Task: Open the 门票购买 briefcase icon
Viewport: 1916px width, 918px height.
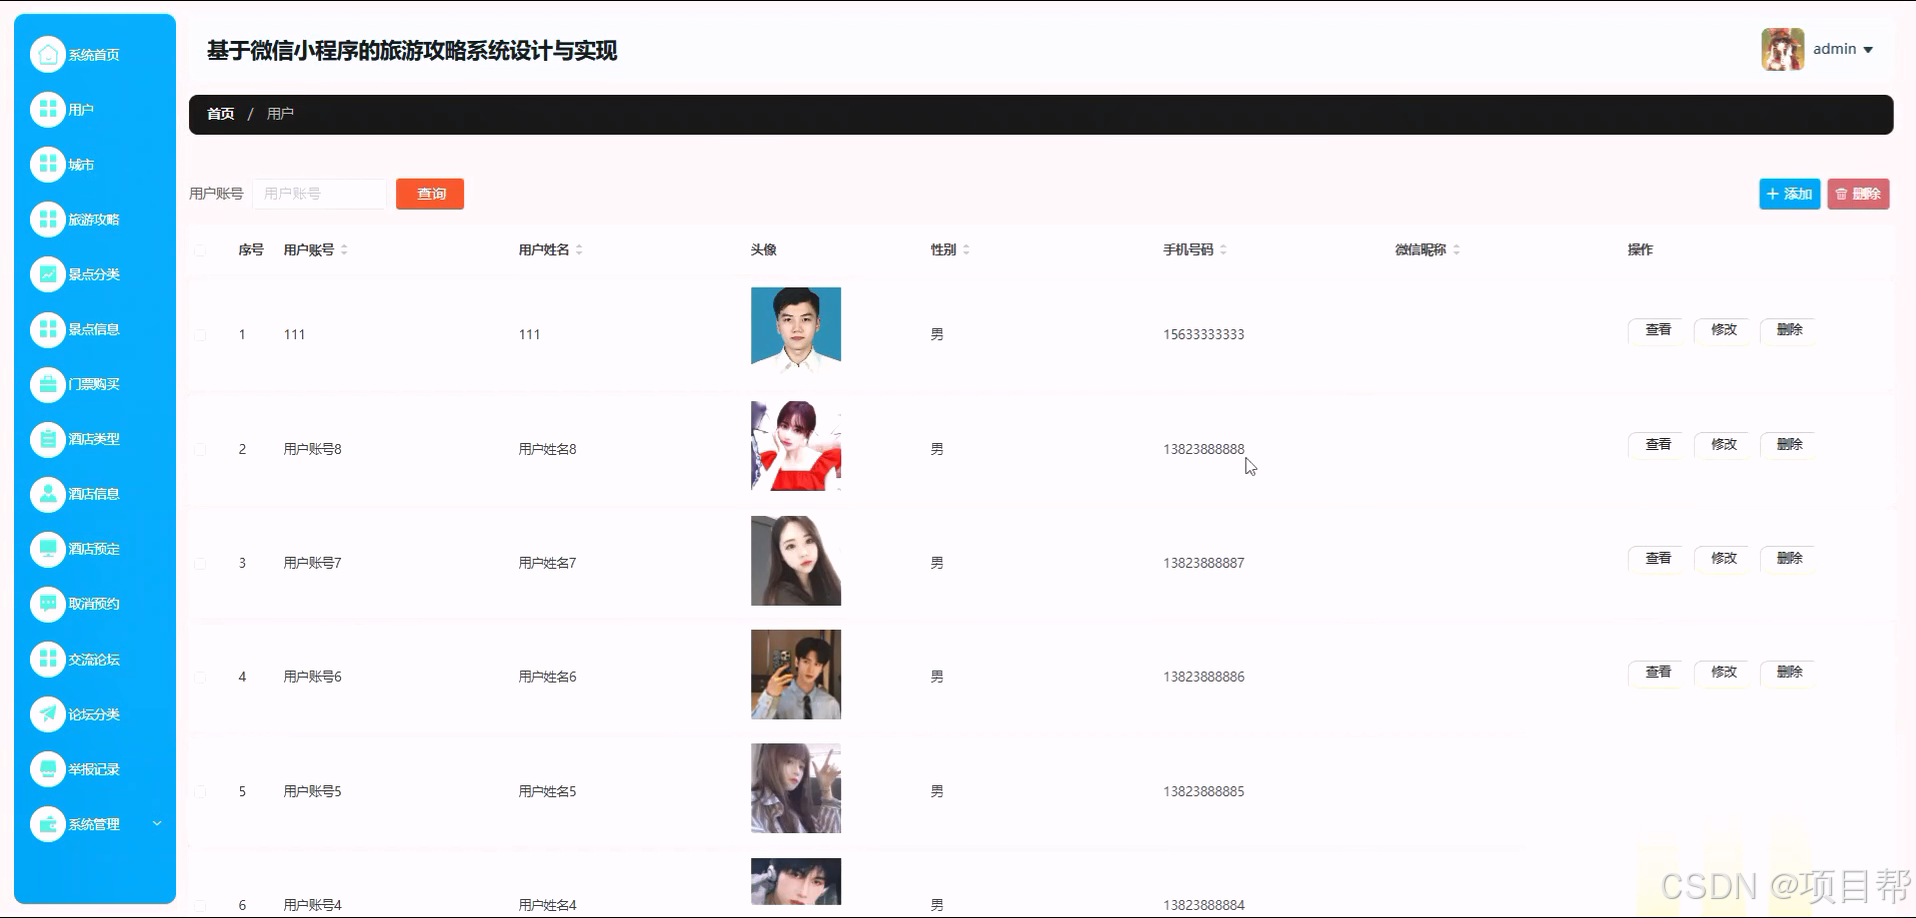Action: pyautogui.click(x=47, y=384)
